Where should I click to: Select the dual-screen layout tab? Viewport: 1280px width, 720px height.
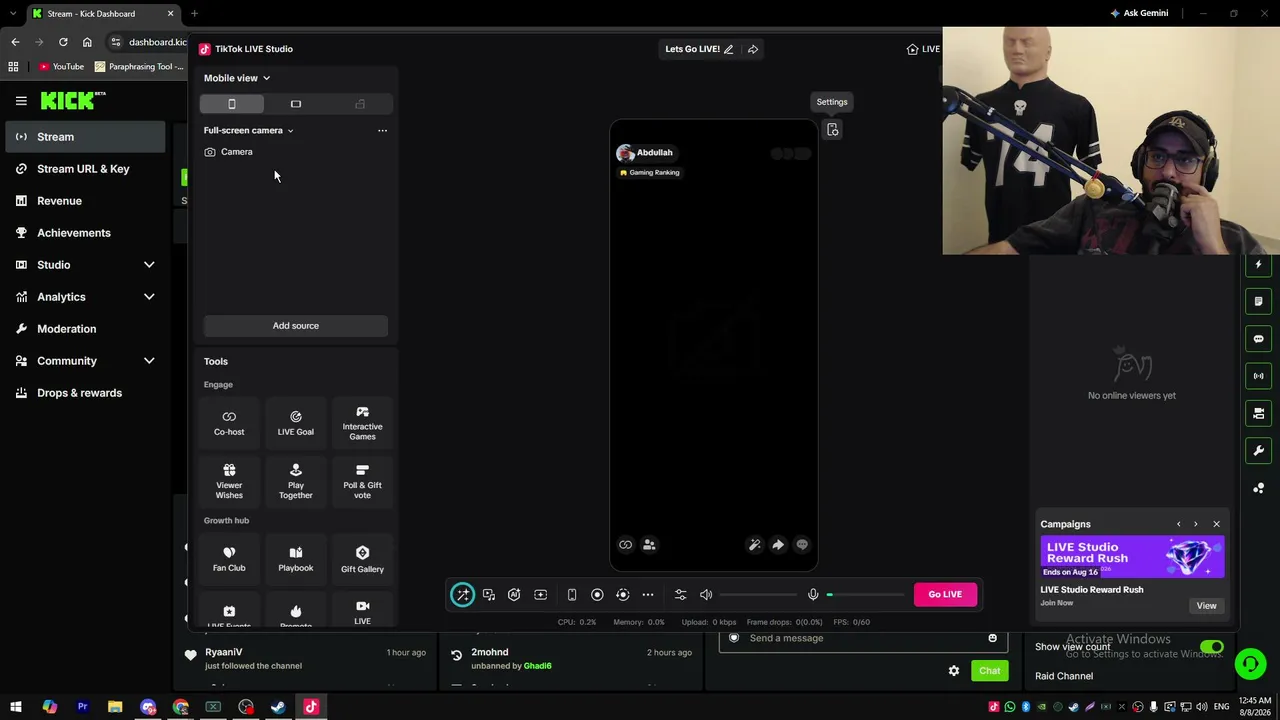(360, 104)
